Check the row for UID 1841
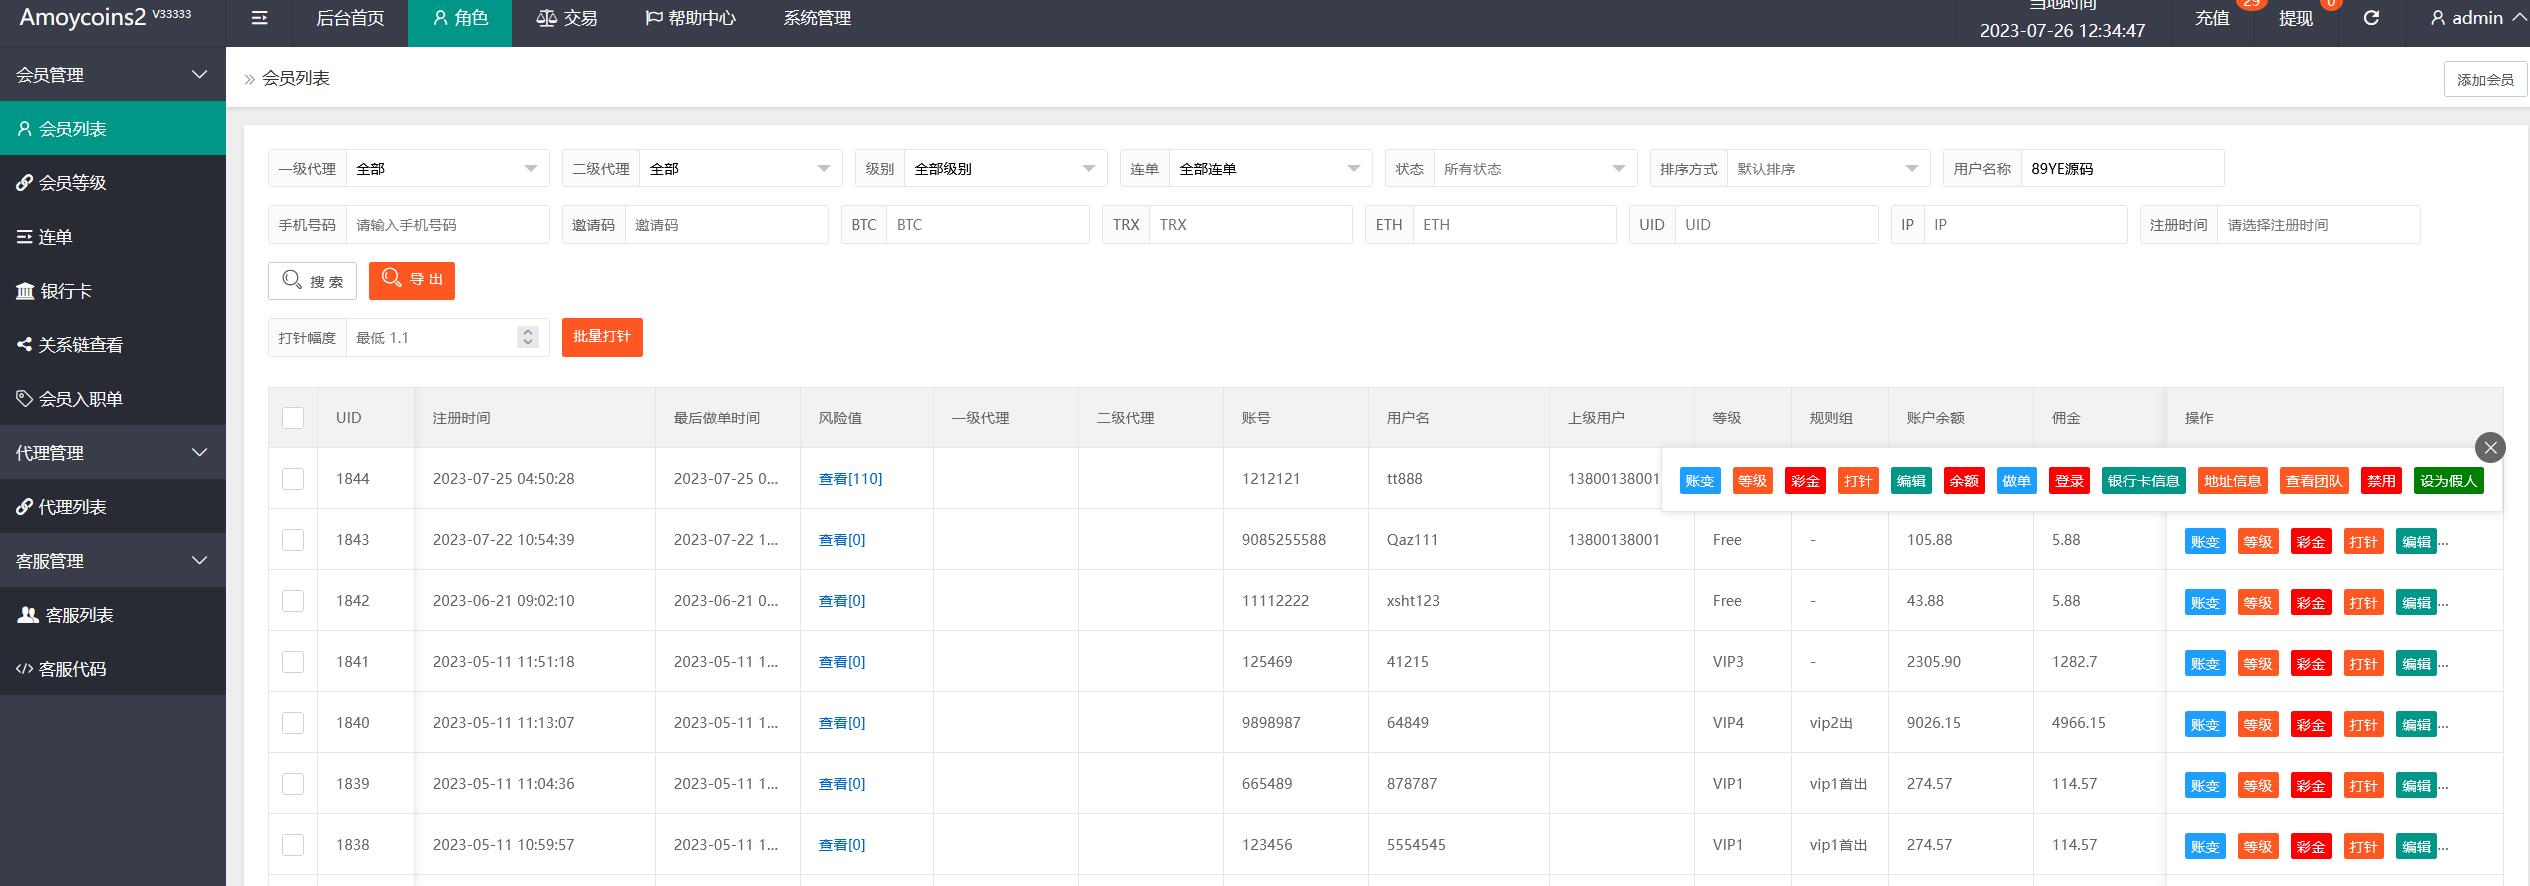Screen dimensions: 2530x886 293,662
